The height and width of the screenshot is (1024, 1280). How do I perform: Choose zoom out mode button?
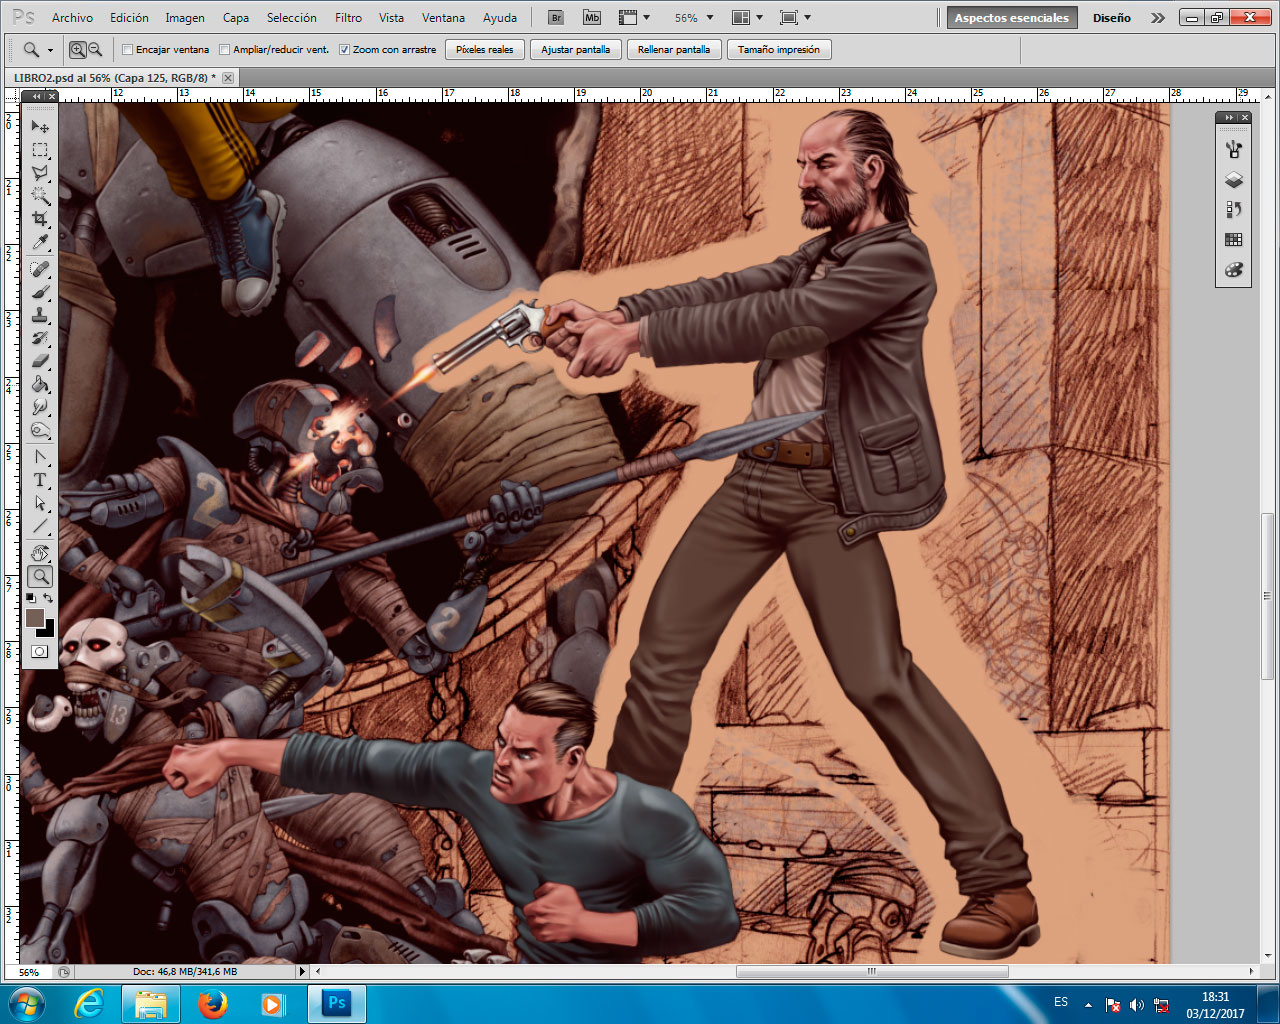[95, 49]
